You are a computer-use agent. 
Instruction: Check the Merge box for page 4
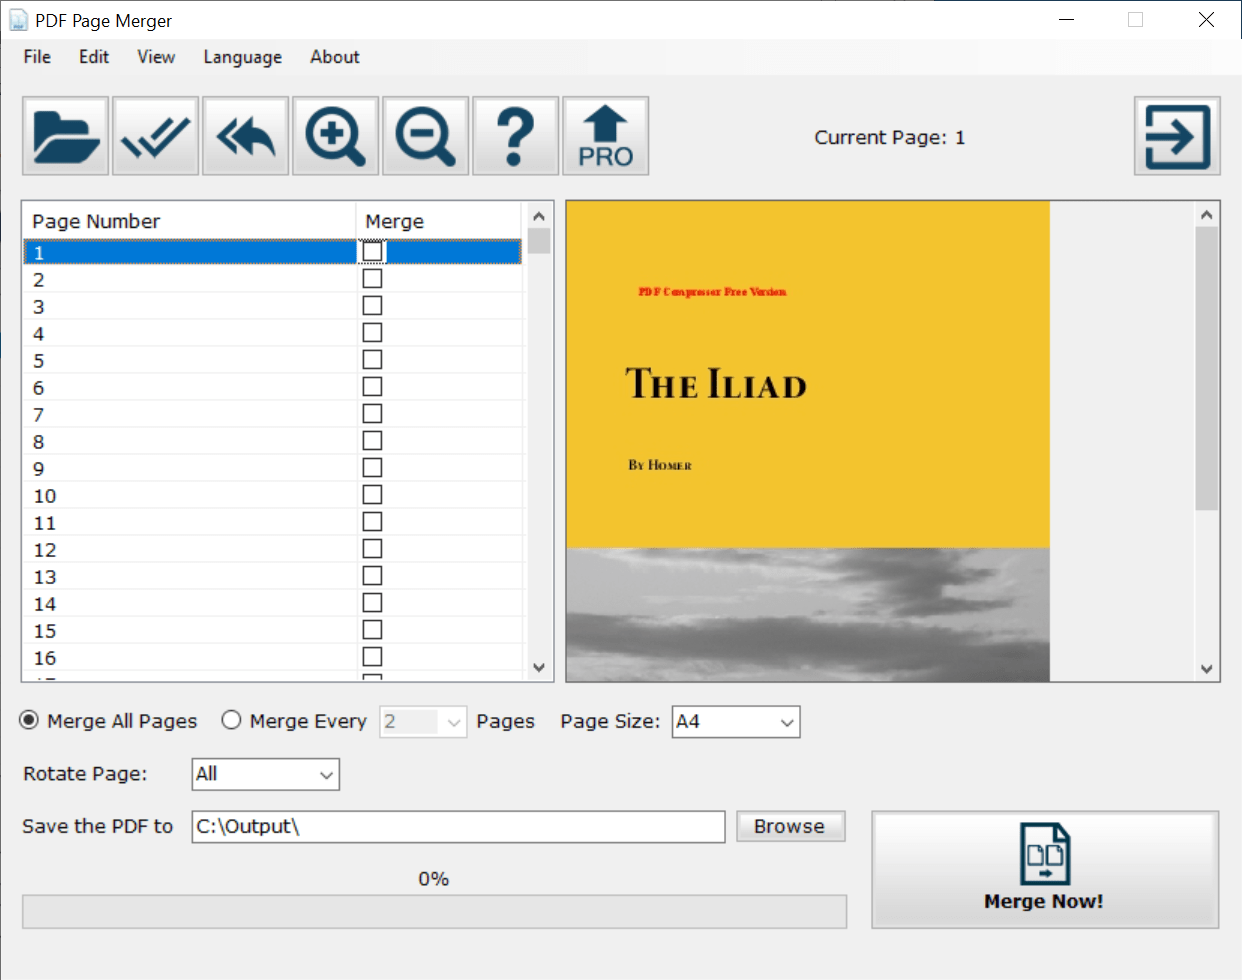[x=372, y=332]
